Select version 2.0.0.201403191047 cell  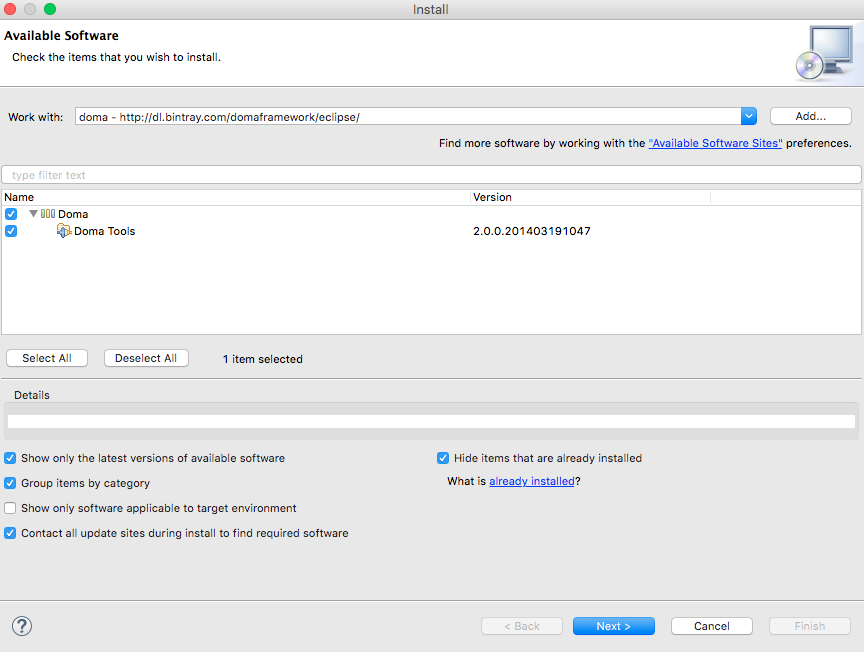click(x=532, y=231)
